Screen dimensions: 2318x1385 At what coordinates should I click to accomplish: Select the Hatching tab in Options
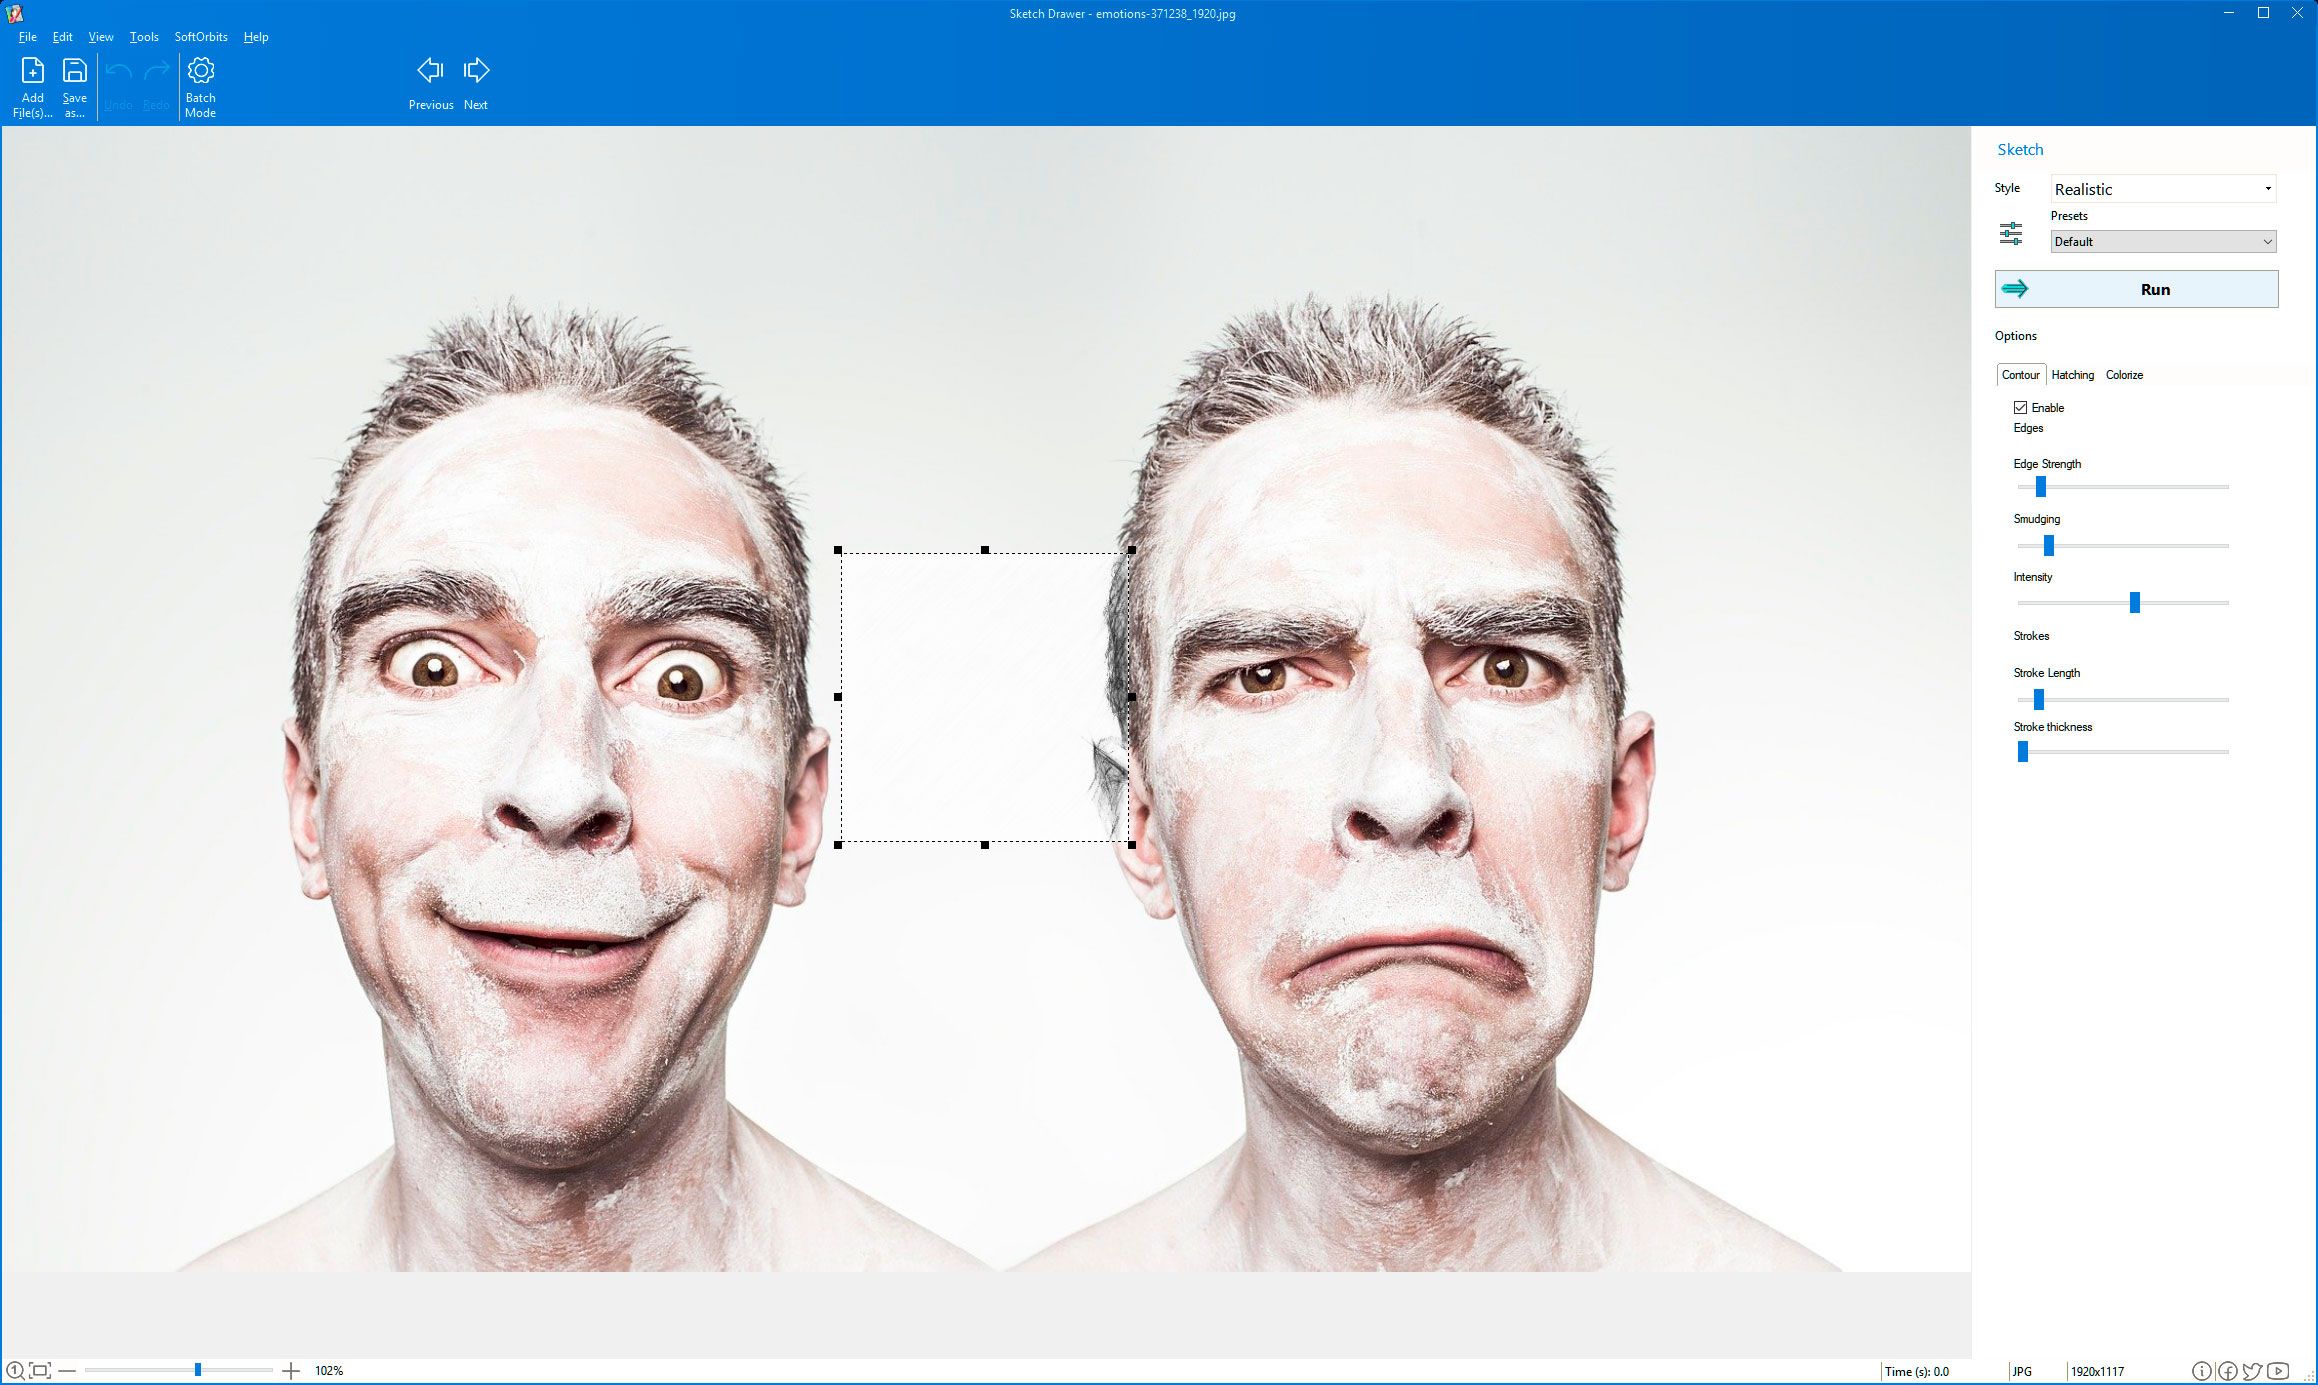pos(2072,374)
